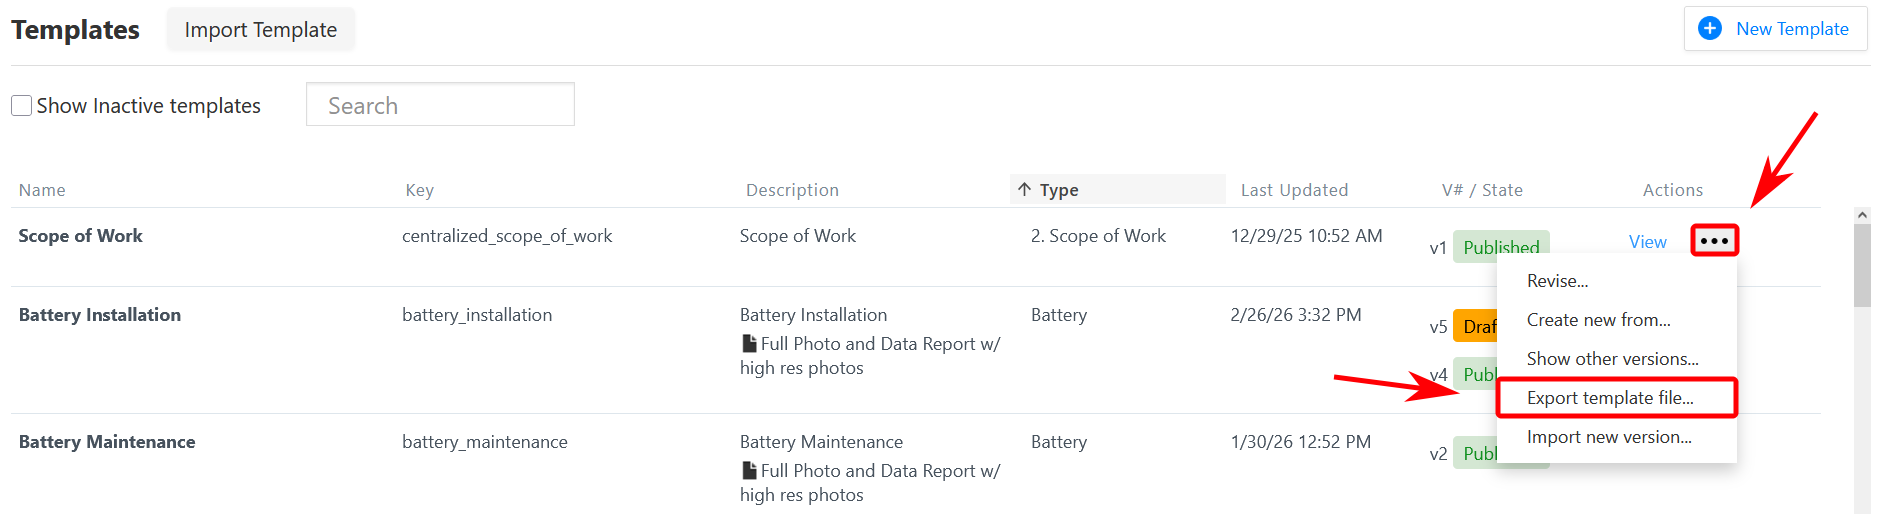The width and height of the screenshot is (1888, 514).
Task: Click the plus icon on New Template
Action: click(1710, 29)
